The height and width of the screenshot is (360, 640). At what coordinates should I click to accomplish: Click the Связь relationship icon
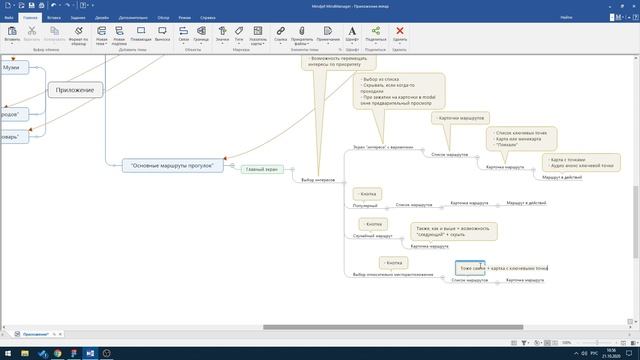click(x=184, y=31)
